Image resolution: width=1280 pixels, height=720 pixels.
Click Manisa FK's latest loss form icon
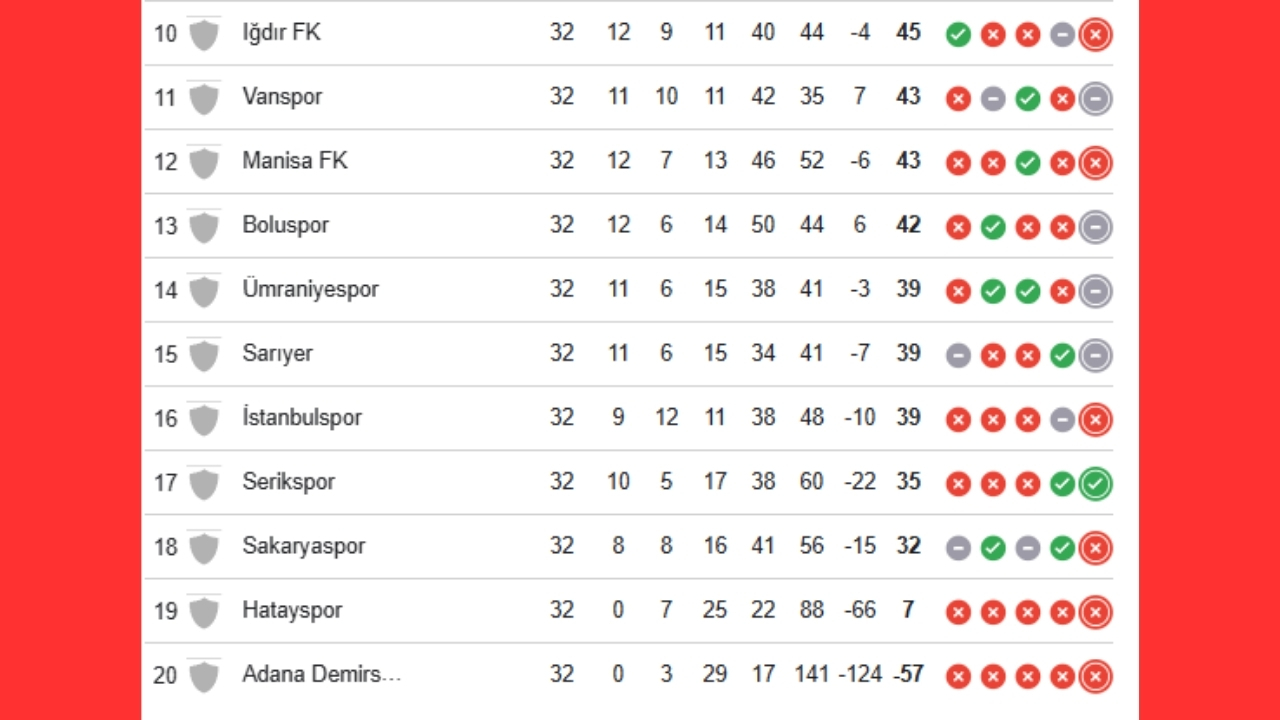[x=1096, y=163]
